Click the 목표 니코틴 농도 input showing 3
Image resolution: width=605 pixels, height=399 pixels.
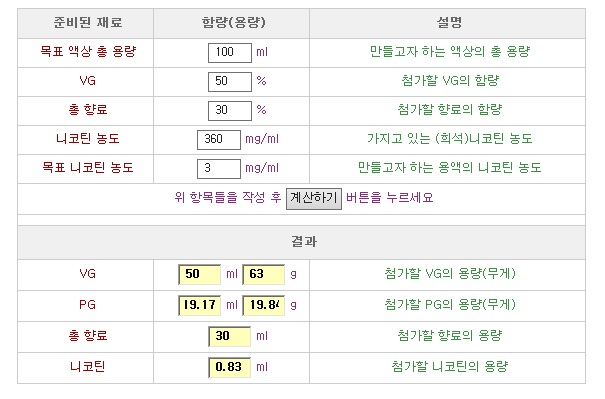point(219,168)
